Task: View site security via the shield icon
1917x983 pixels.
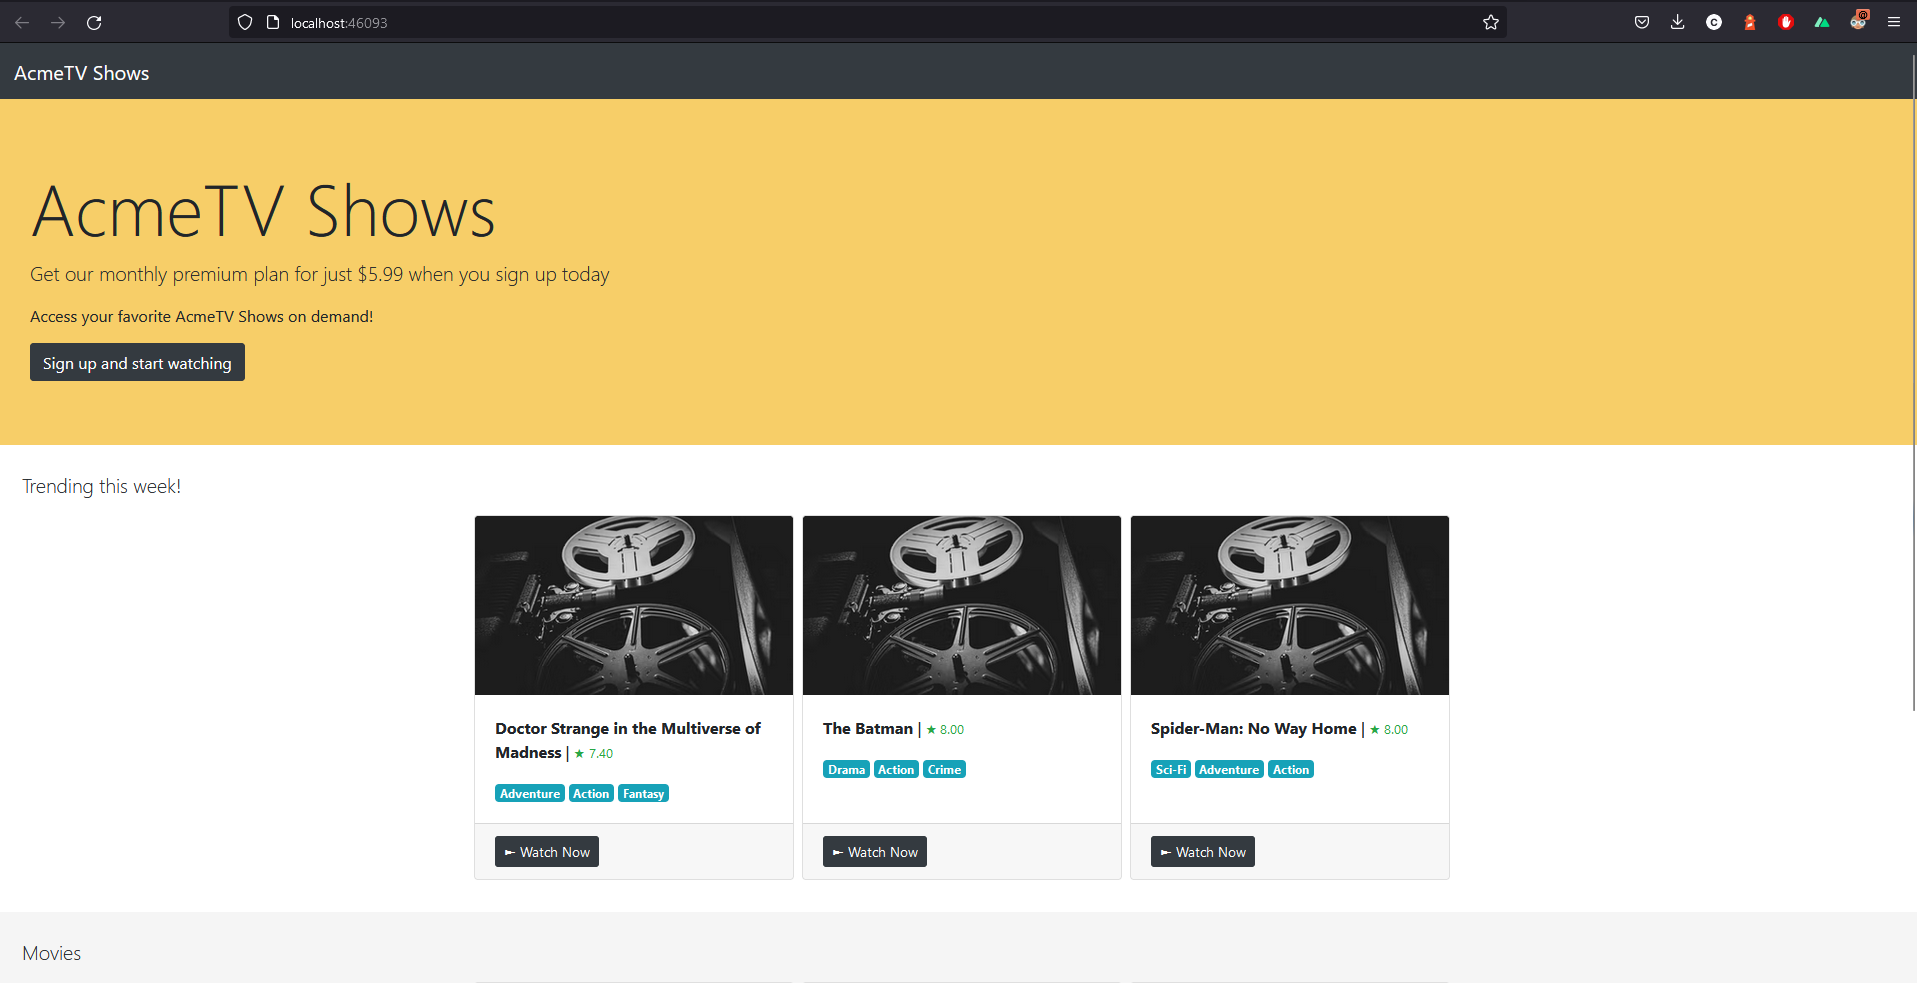Action: 244,22
